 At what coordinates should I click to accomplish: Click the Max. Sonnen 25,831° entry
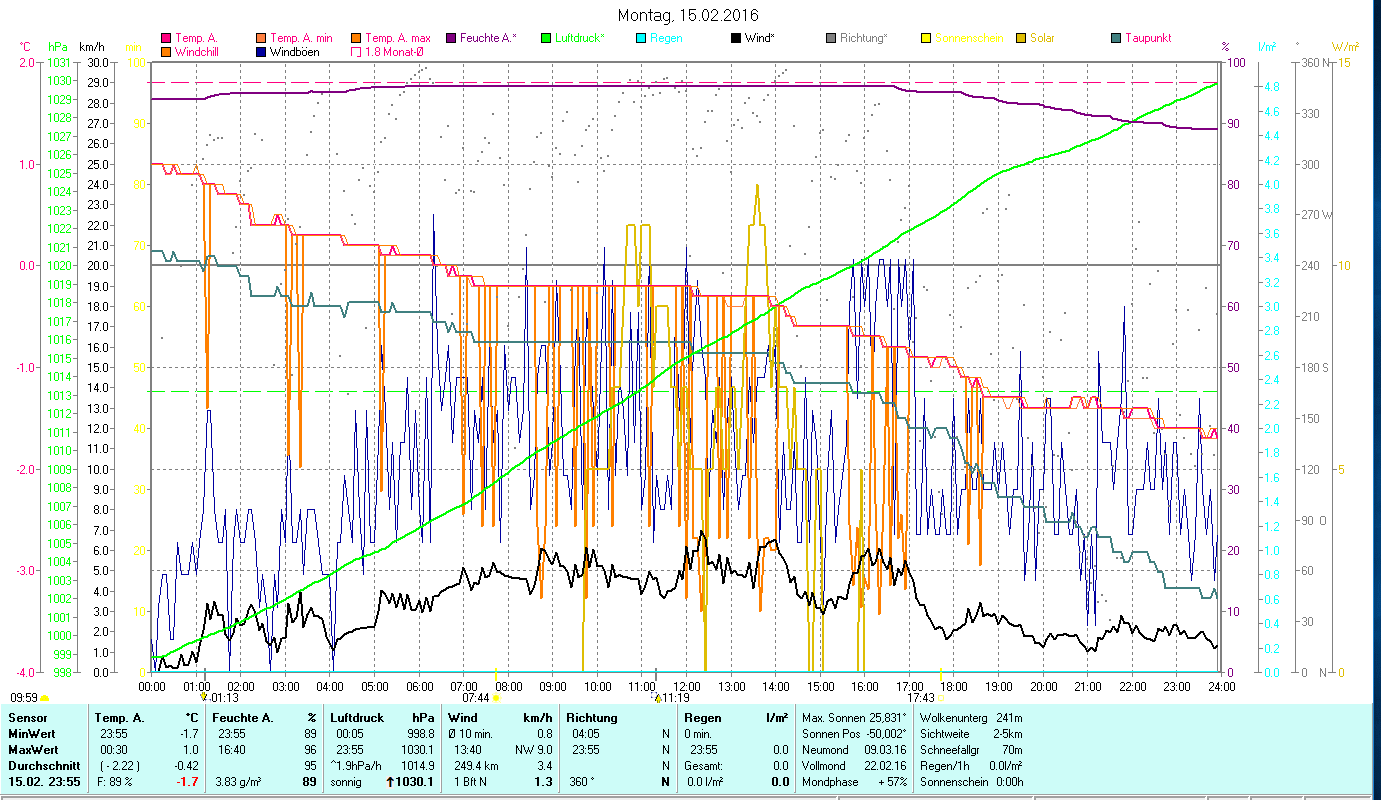point(855,718)
